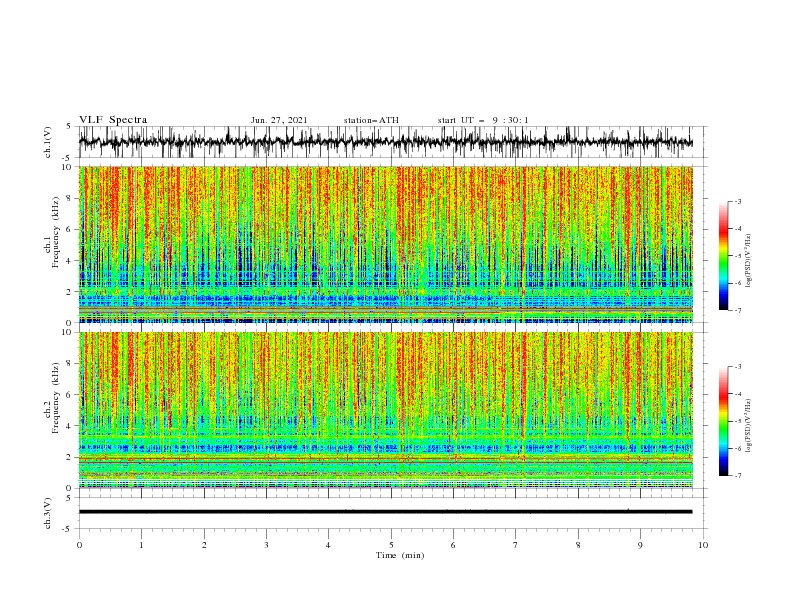This screenshot has width=792, height=612.
Task: Click the "ch.3(V)" axis label
Action: click(48, 513)
